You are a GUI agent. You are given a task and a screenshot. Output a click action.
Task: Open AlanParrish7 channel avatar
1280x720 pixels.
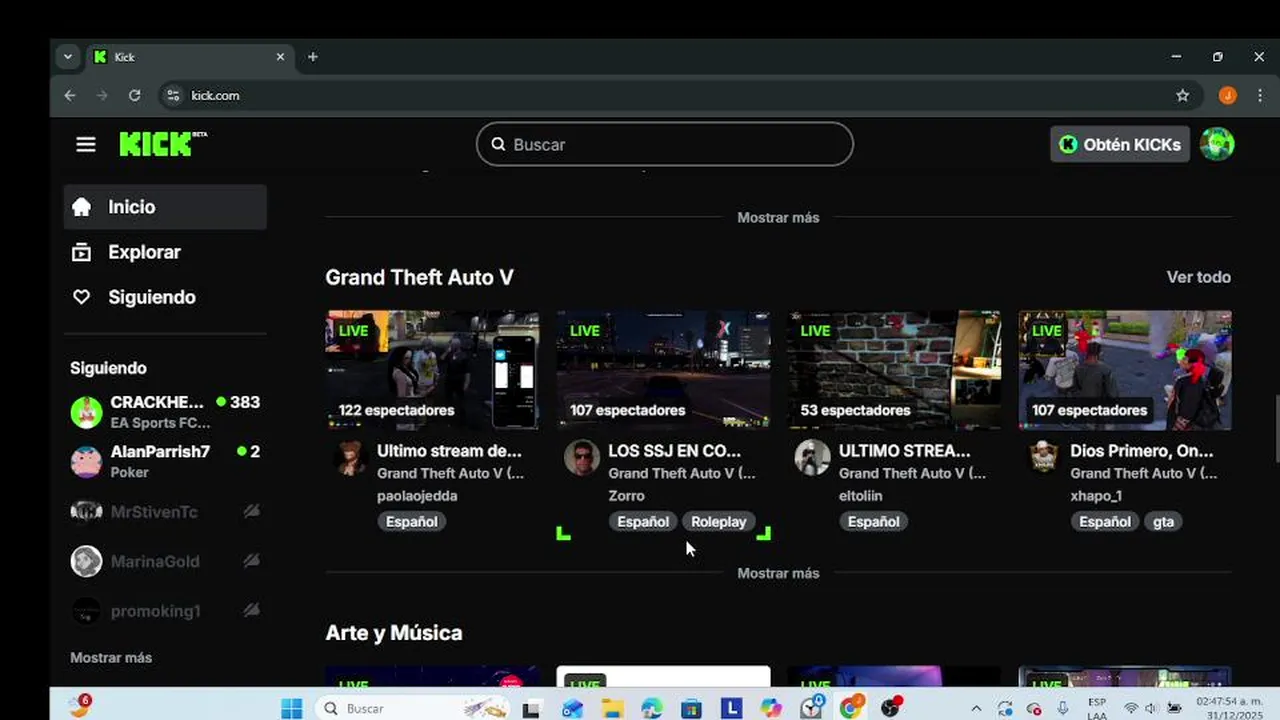pos(86,461)
